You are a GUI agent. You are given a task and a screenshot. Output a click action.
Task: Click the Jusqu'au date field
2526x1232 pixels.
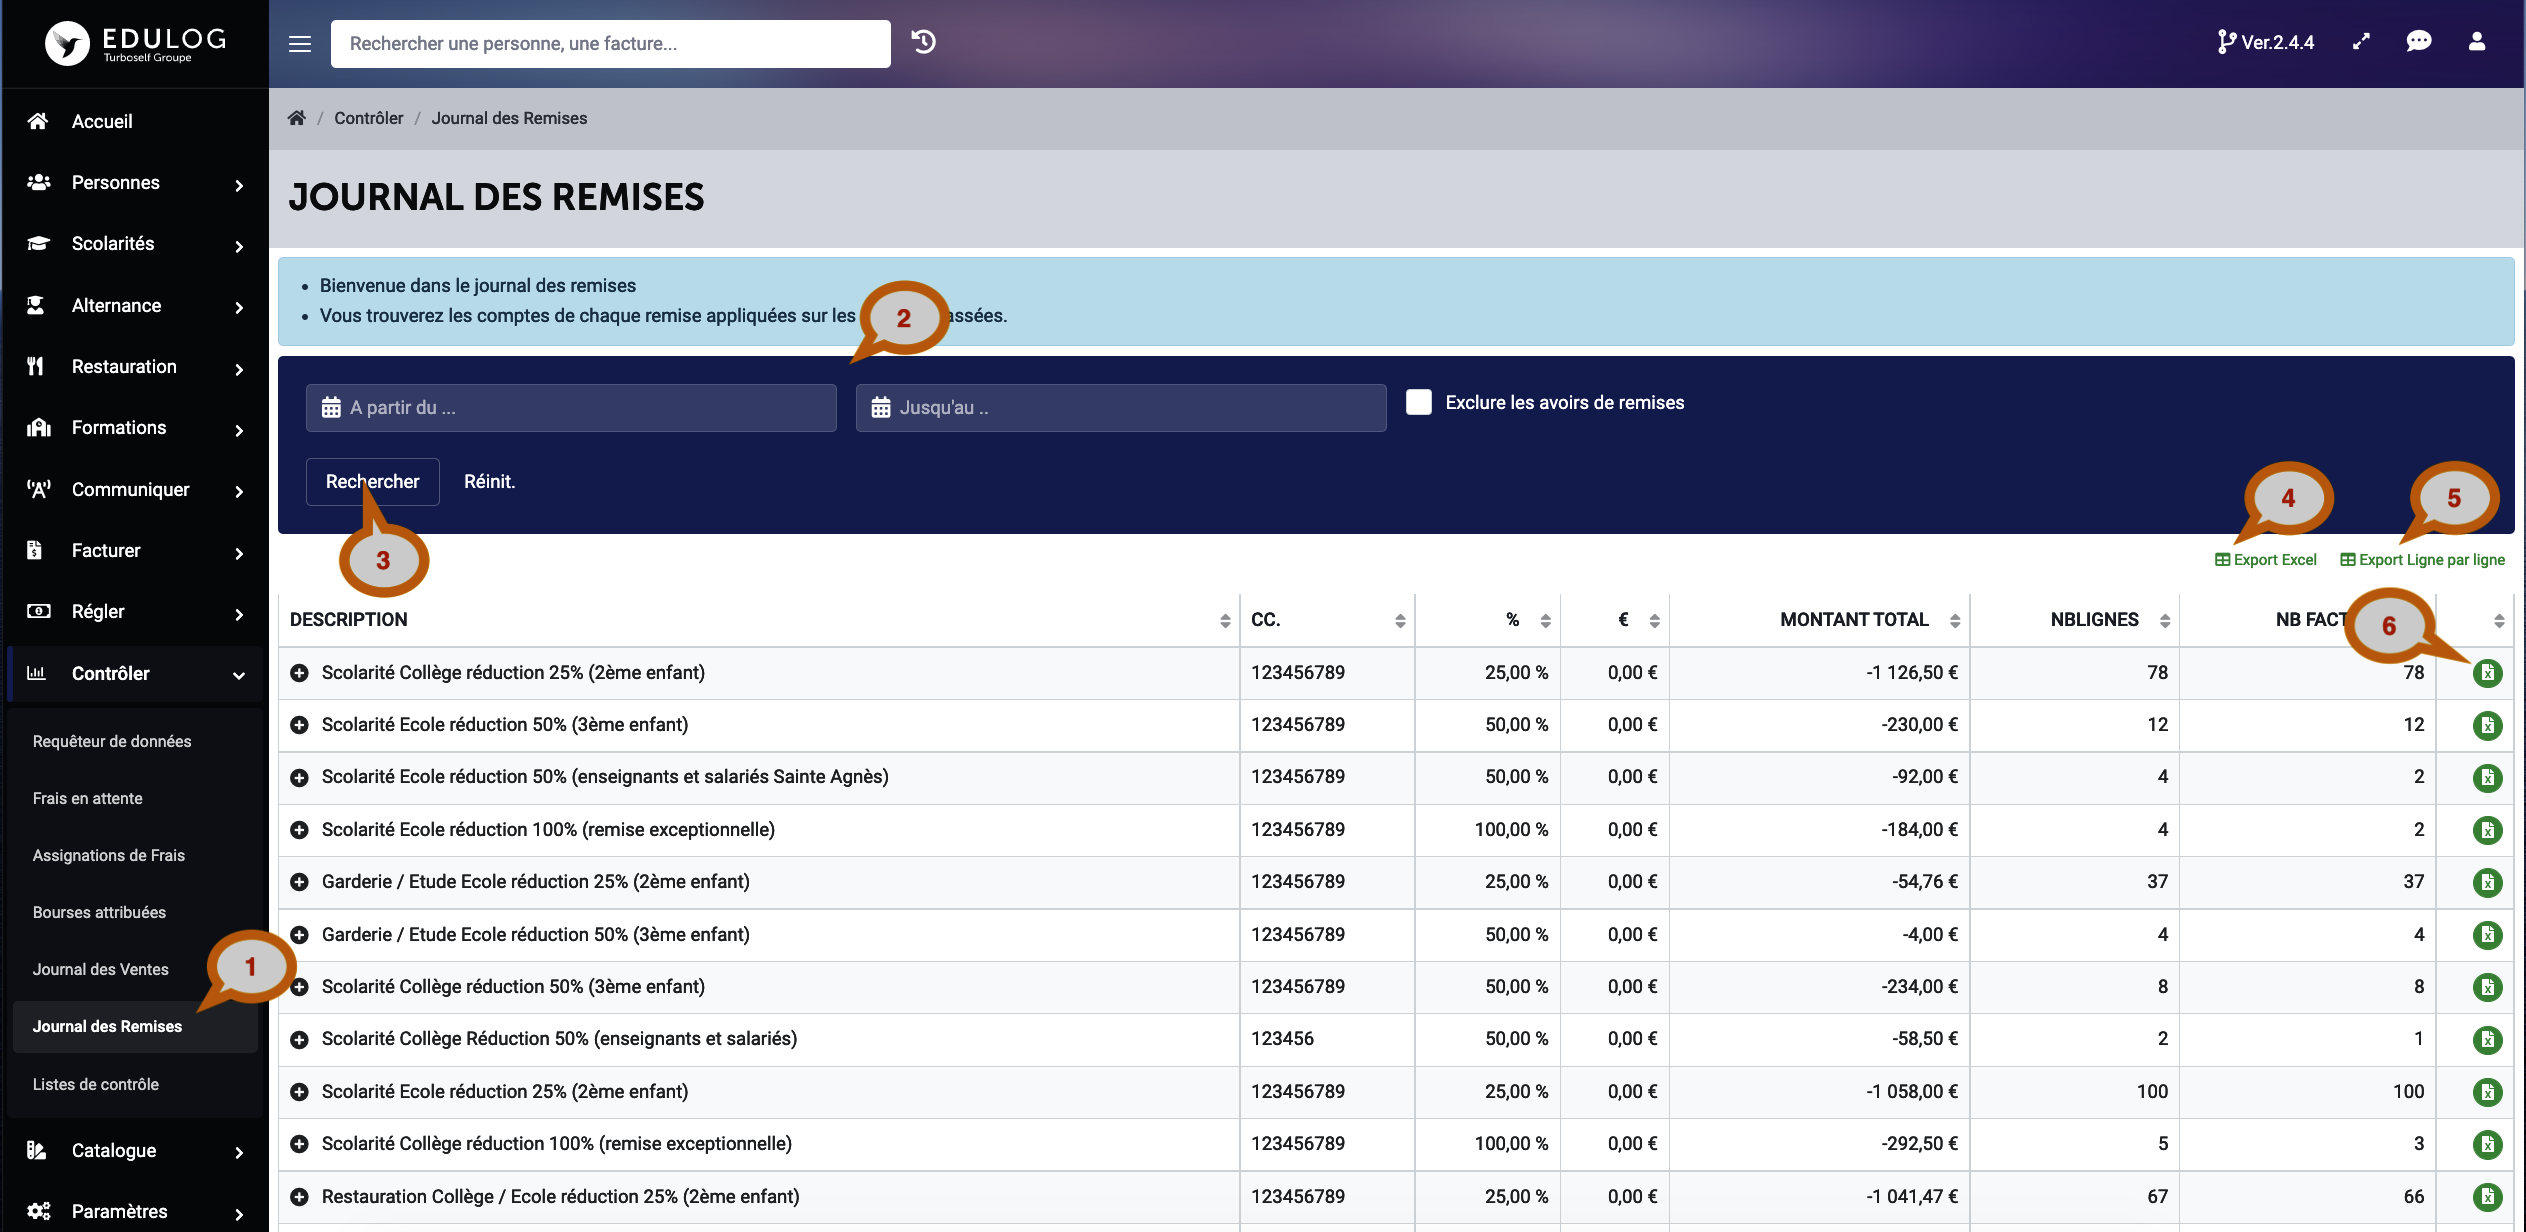pos(1121,408)
